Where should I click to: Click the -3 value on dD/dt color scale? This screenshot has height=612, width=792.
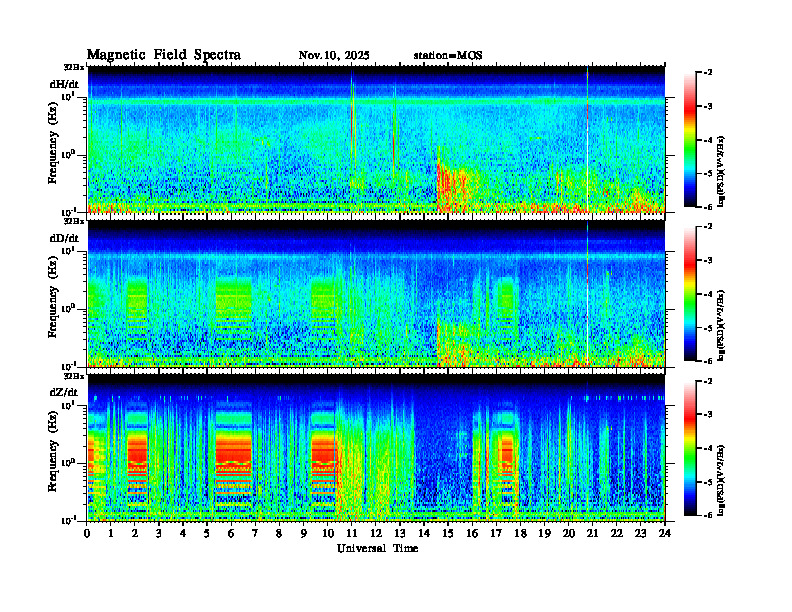(708, 260)
